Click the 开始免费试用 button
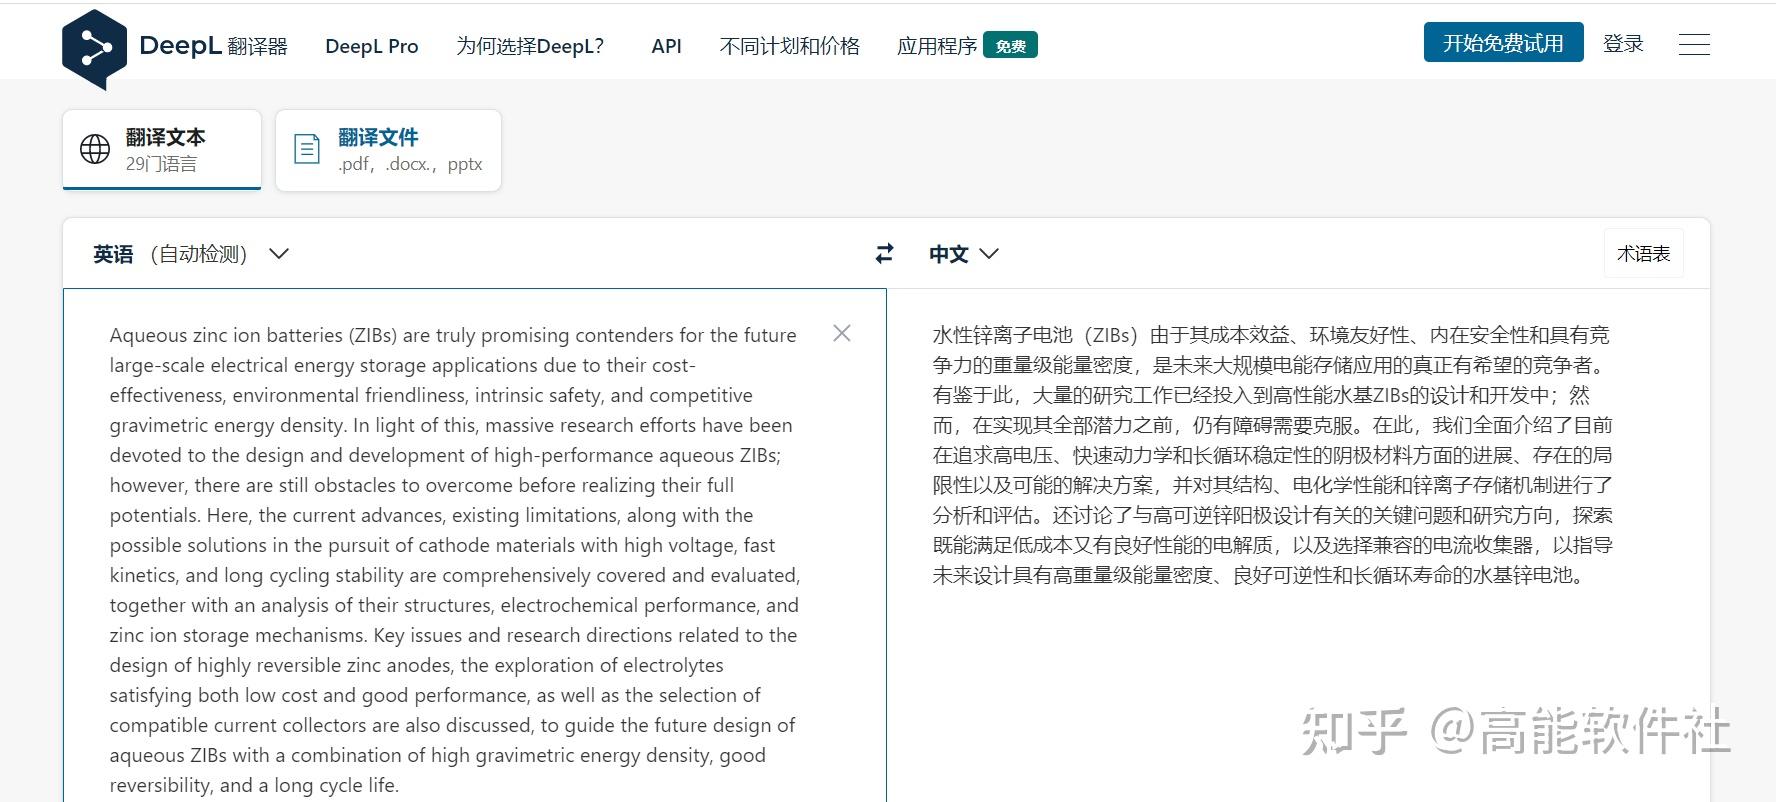This screenshot has width=1776, height=802. tap(1503, 43)
